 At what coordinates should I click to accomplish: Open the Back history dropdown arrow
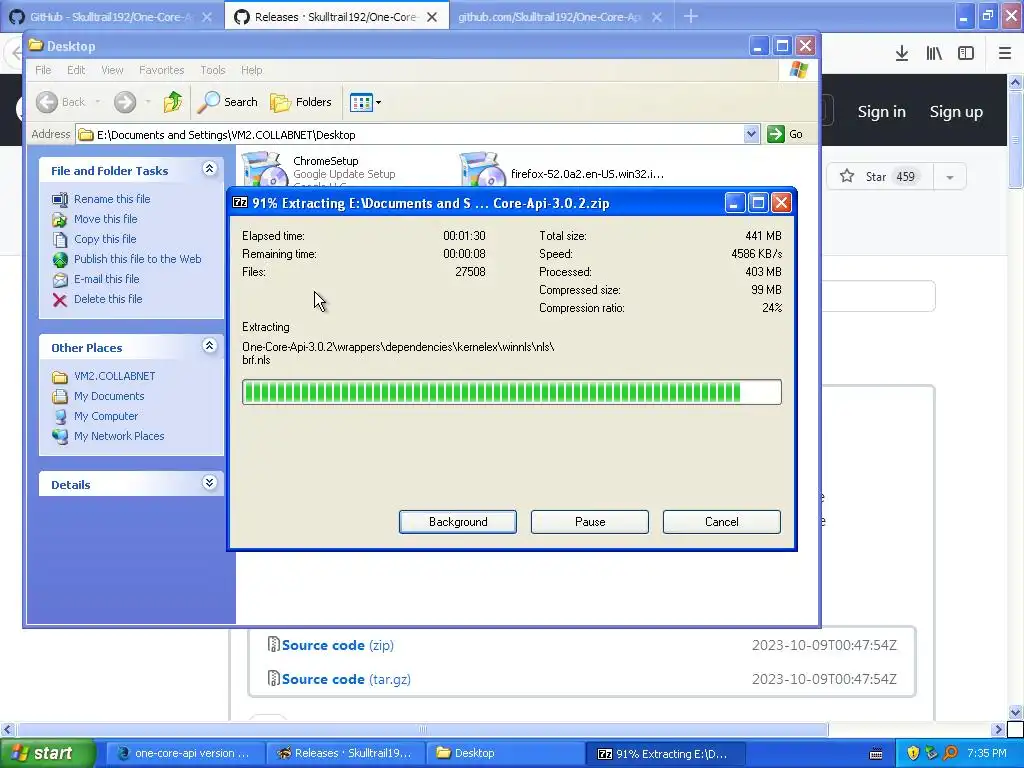tap(97, 102)
